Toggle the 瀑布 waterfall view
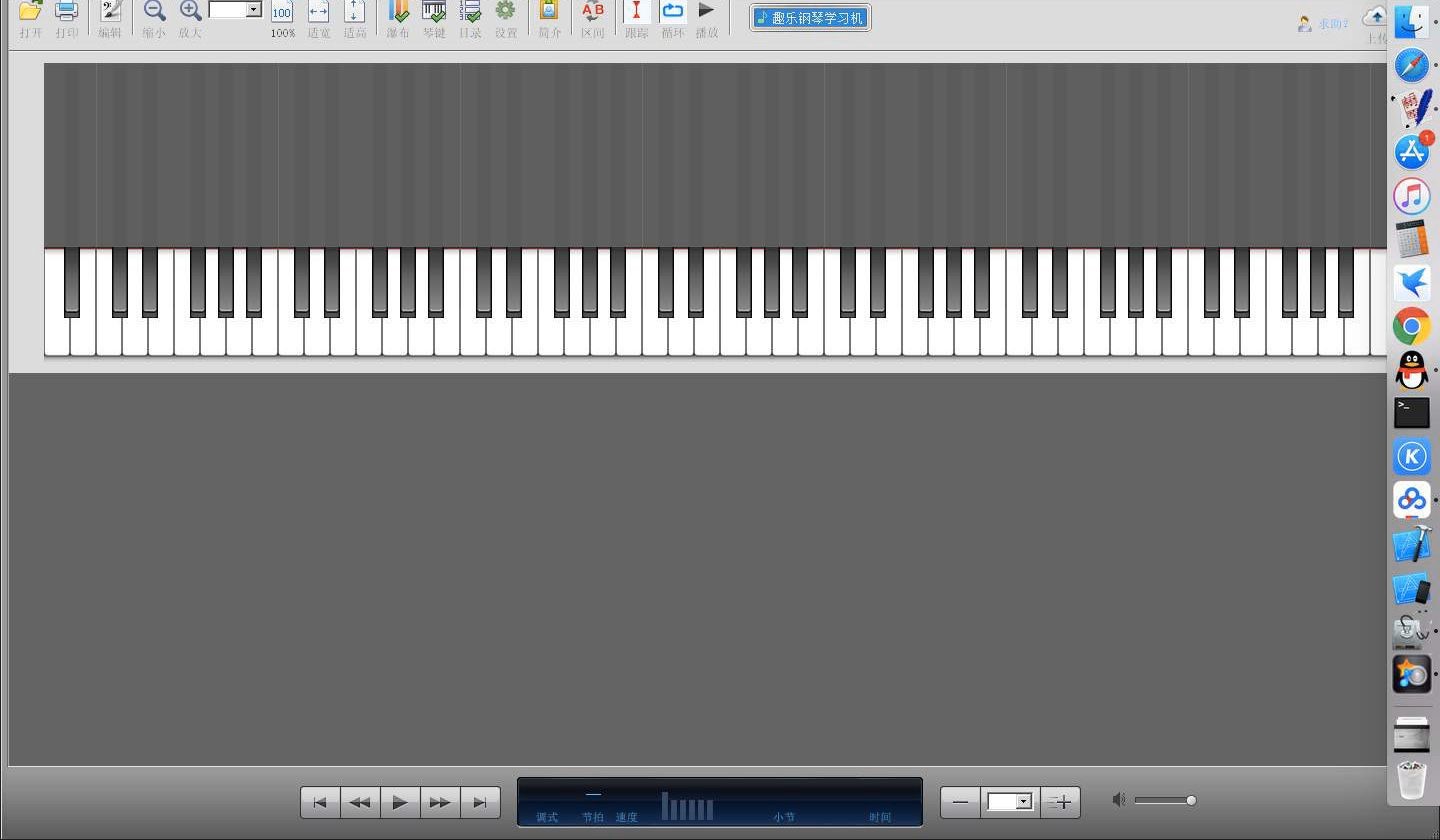This screenshot has width=1440, height=840. tap(398, 18)
